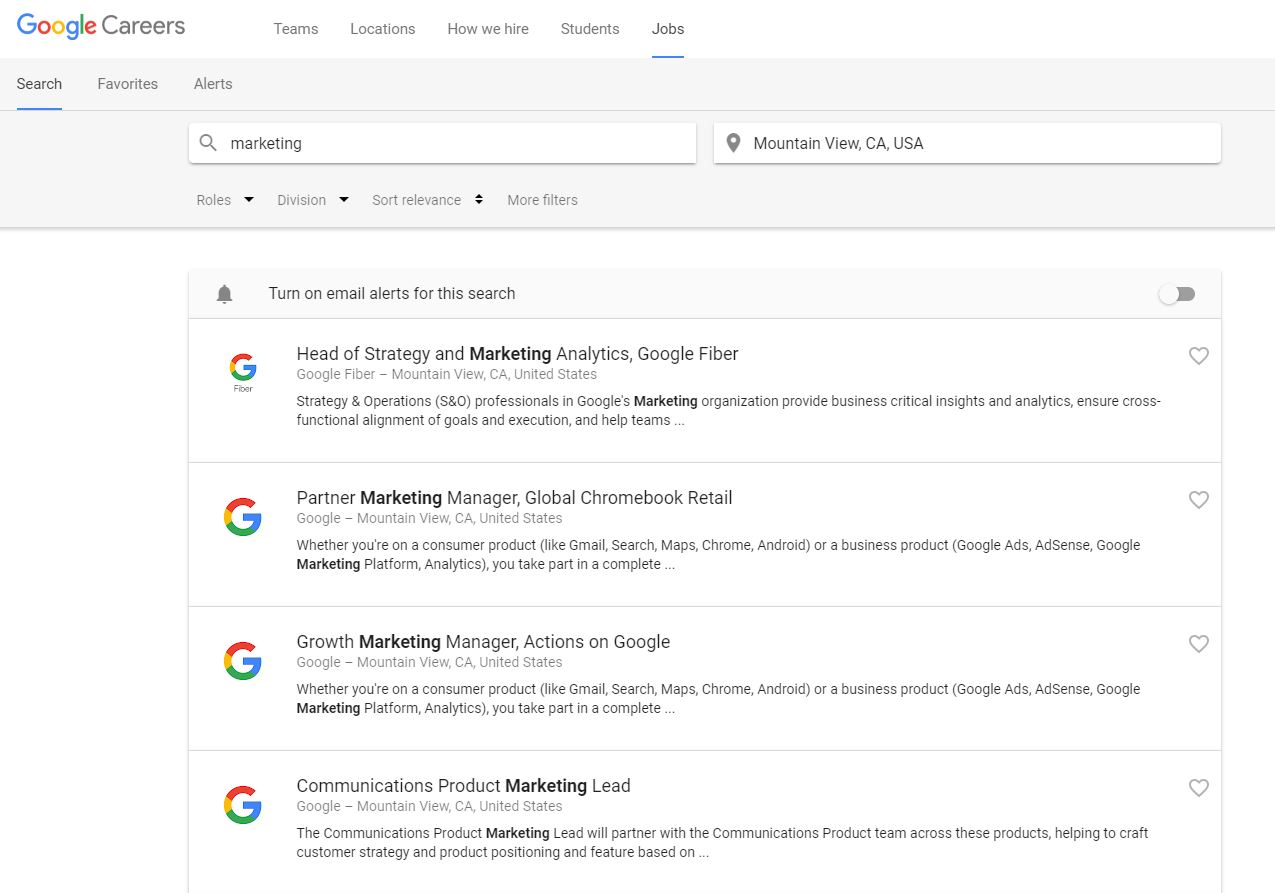This screenshot has width=1275, height=893.
Task: Click the description starting "Strategy & Operations (S&O)"
Action: (729, 411)
